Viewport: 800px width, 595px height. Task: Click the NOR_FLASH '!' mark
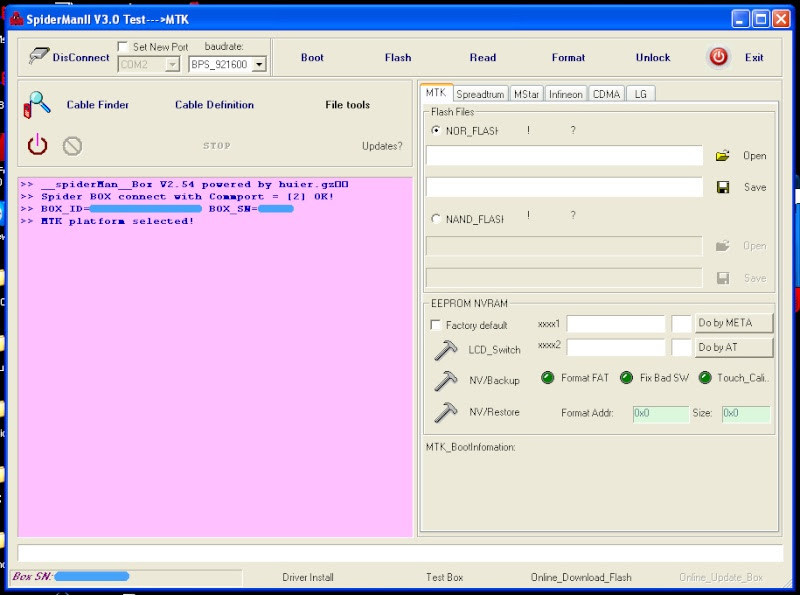(x=528, y=130)
